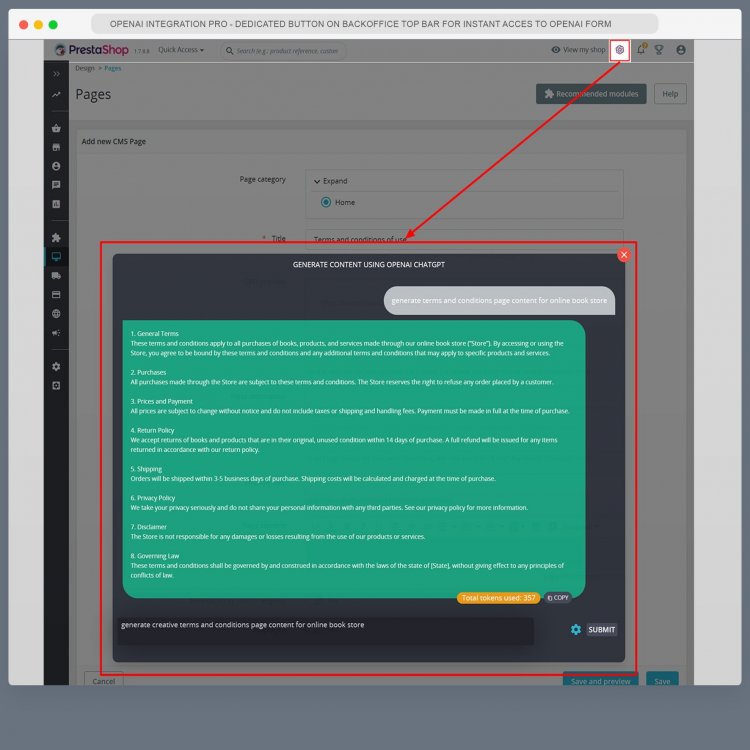750x750 pixels.
Task: Go to Pages breadcrumb link
Action: coord(112,68)
